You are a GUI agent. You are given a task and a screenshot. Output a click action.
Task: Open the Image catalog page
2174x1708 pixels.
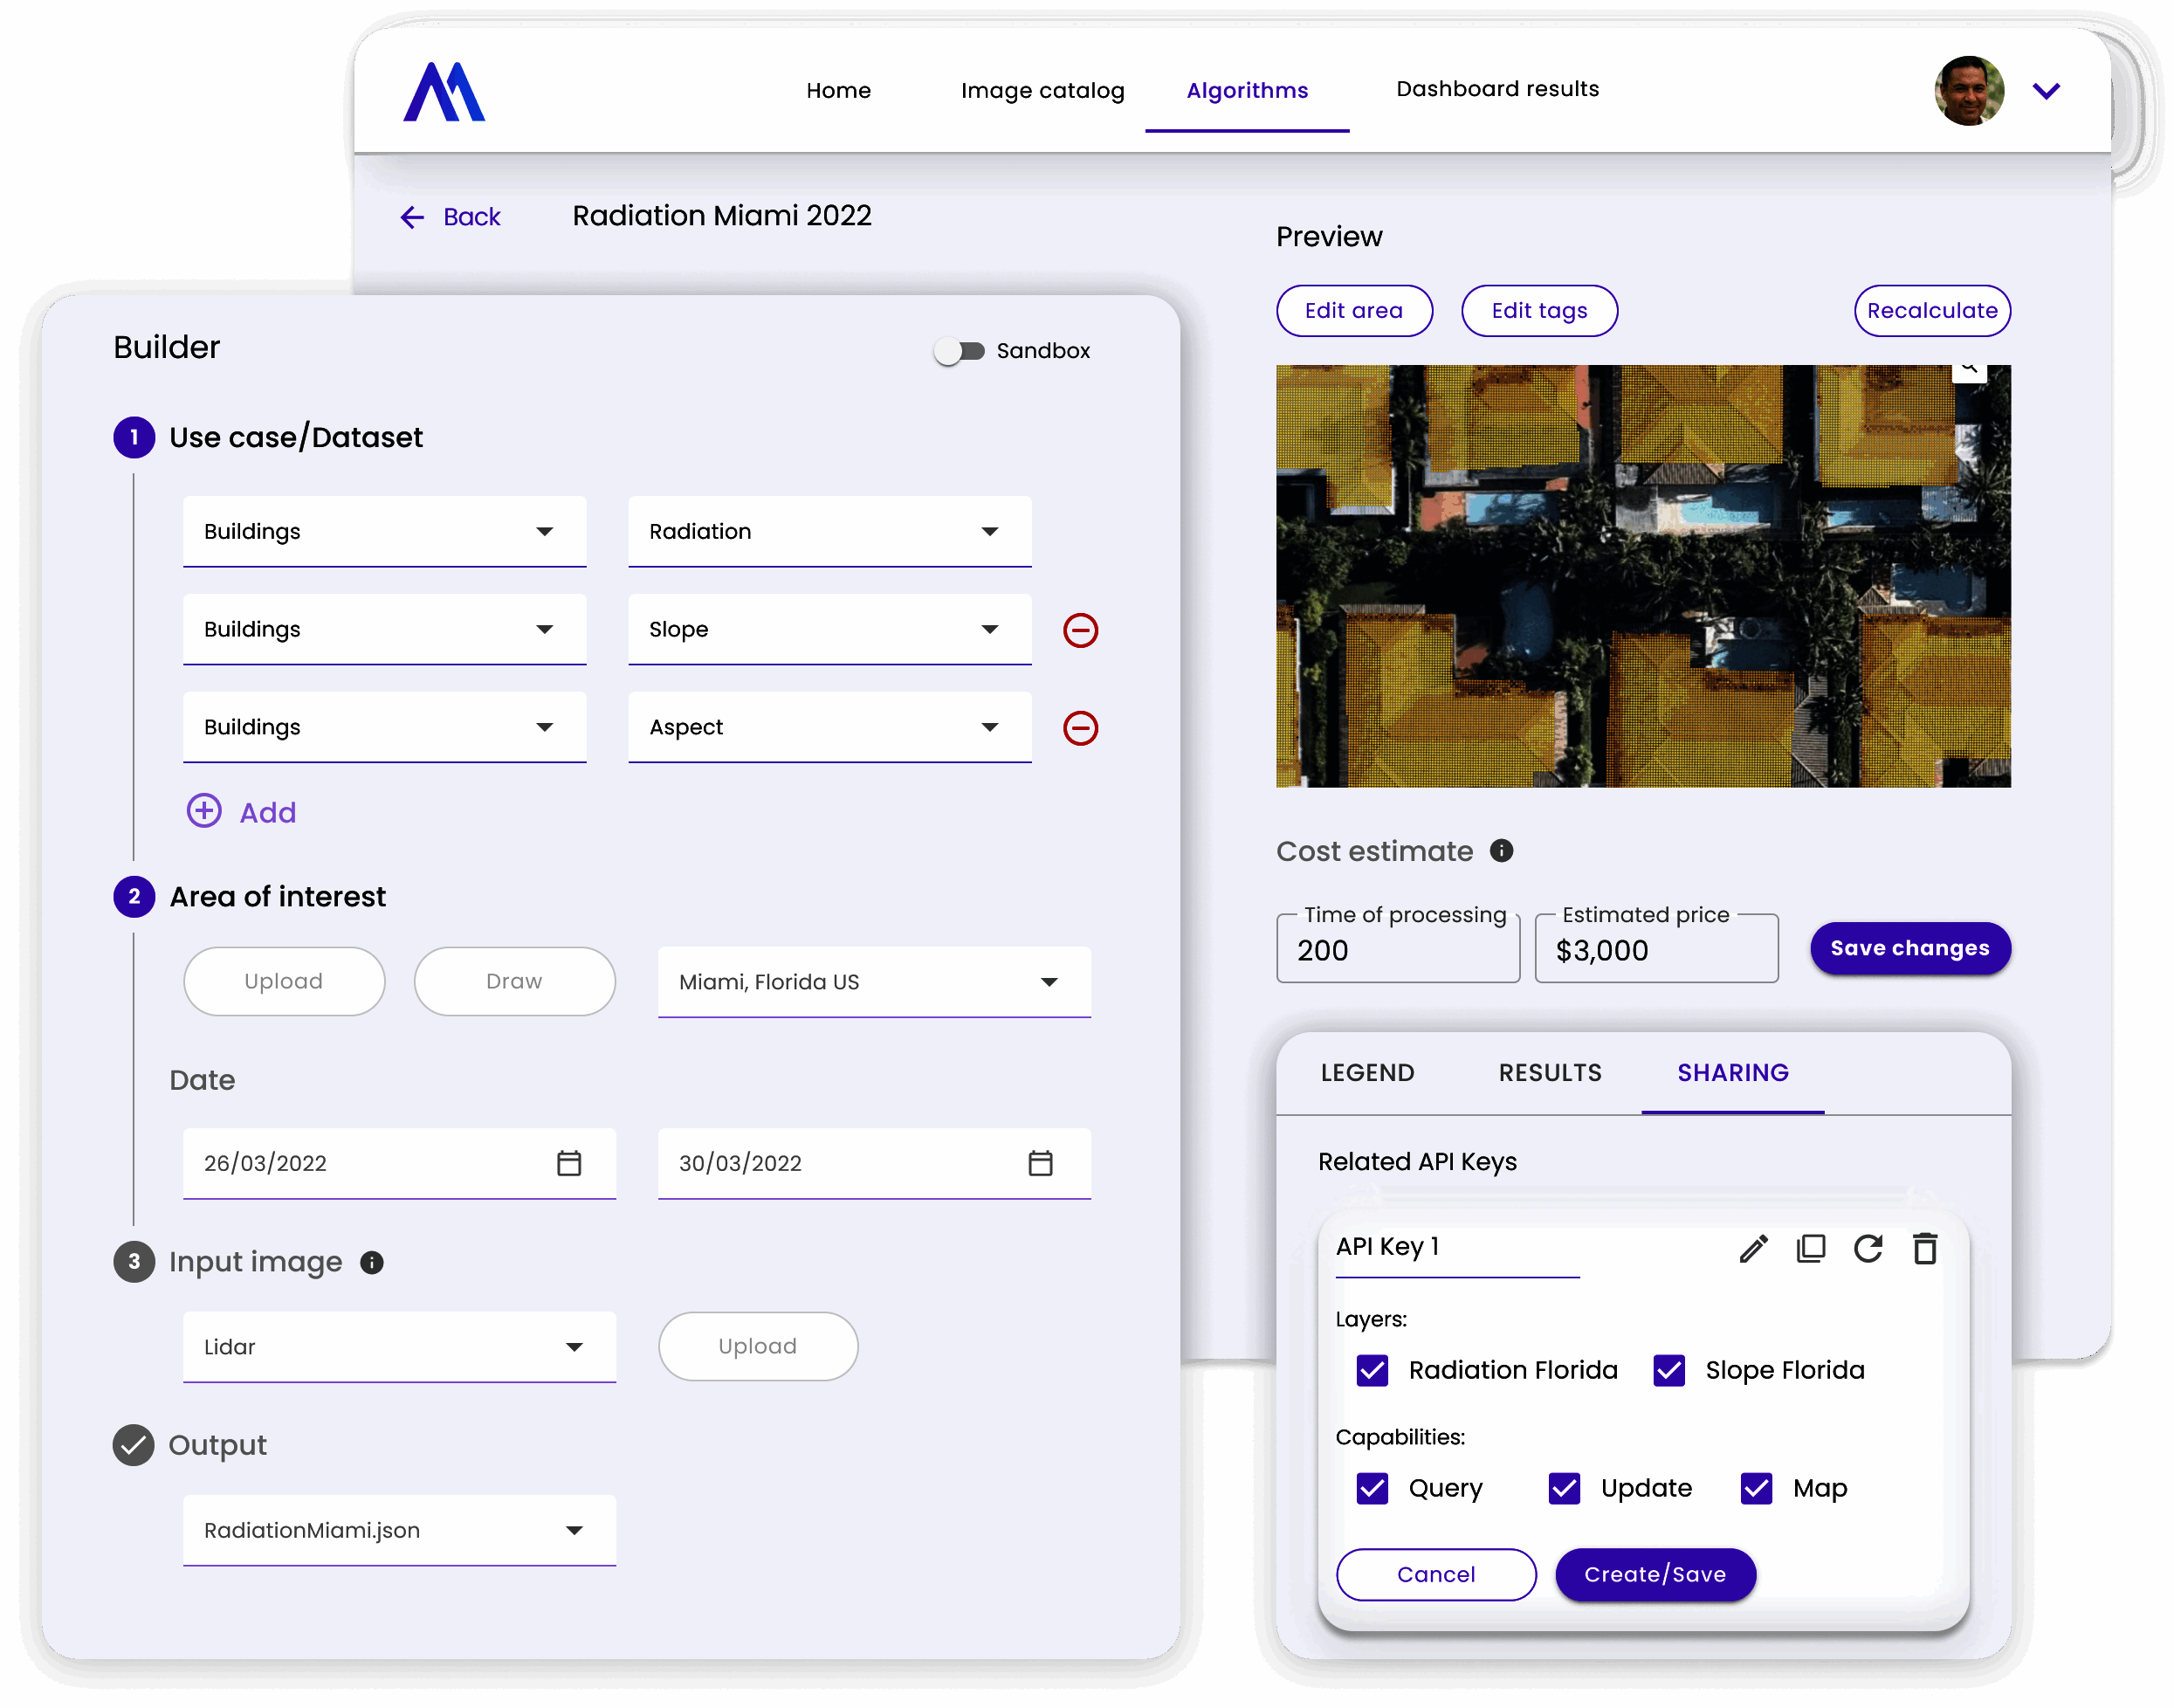[1042, 90]
